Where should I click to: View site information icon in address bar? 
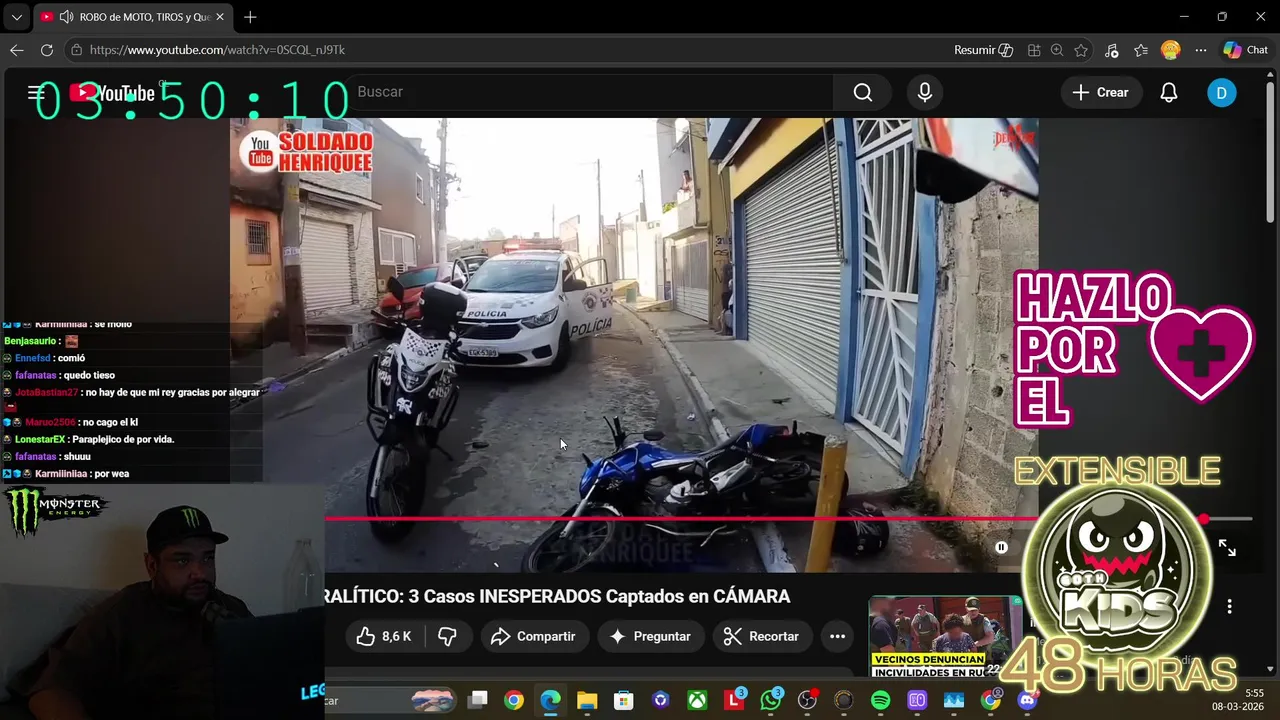pos(76,50)
